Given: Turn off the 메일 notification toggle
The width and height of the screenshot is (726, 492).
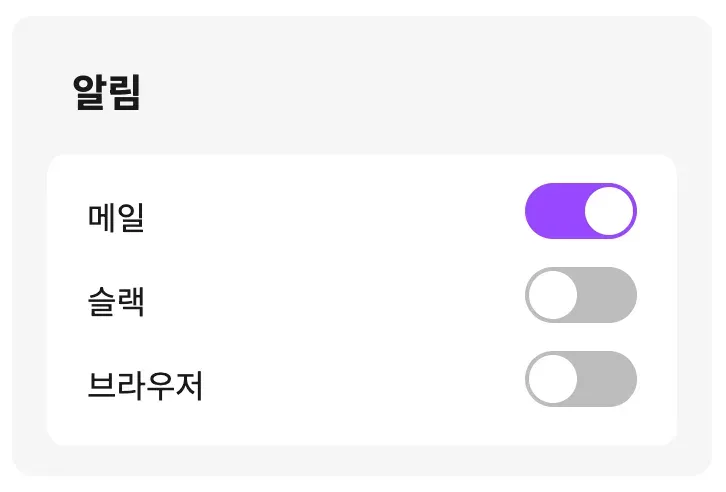Looking at the screenshot, I should pyautogui.click(x=580, y=211).
